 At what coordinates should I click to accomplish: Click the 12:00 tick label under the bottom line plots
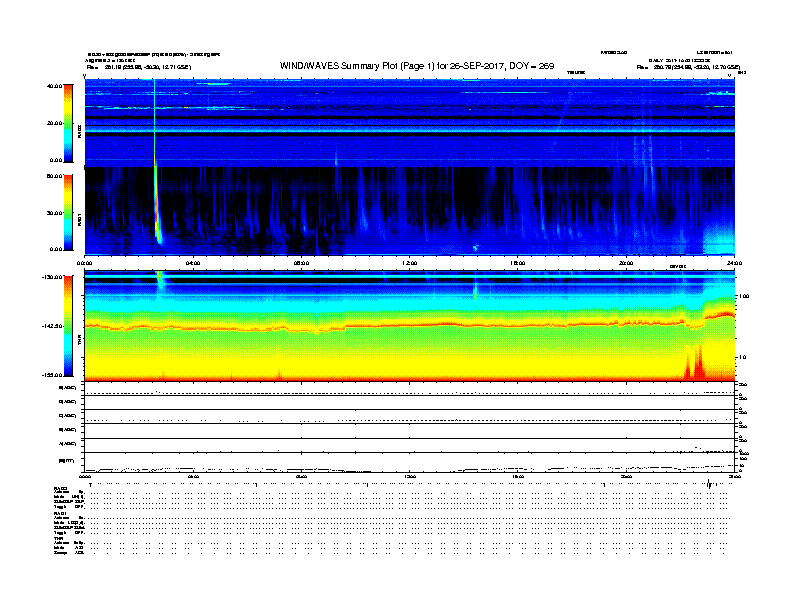pos(410,476)
